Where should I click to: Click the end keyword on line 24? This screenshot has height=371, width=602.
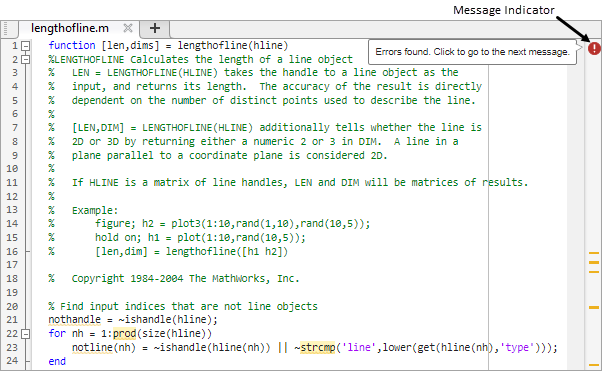point(57,361)
